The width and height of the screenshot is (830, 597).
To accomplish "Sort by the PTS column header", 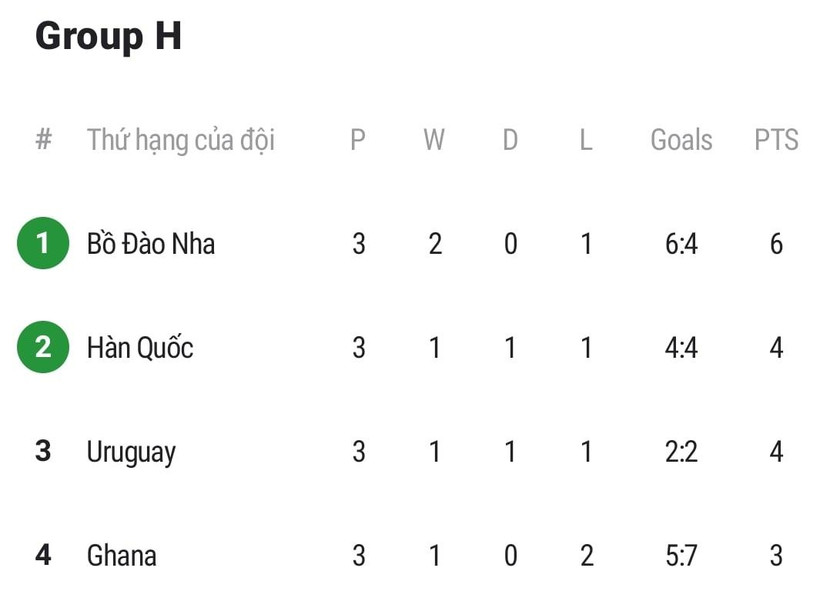I will [776, 140].
